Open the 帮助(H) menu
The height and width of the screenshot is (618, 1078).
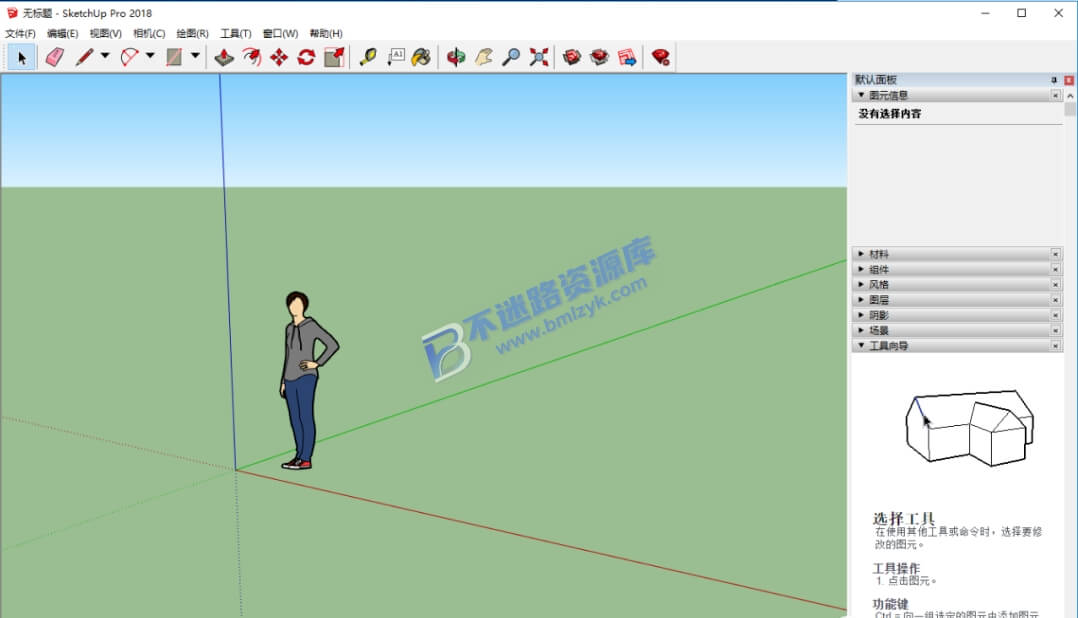pyautogui.click(x=326, y=33)
